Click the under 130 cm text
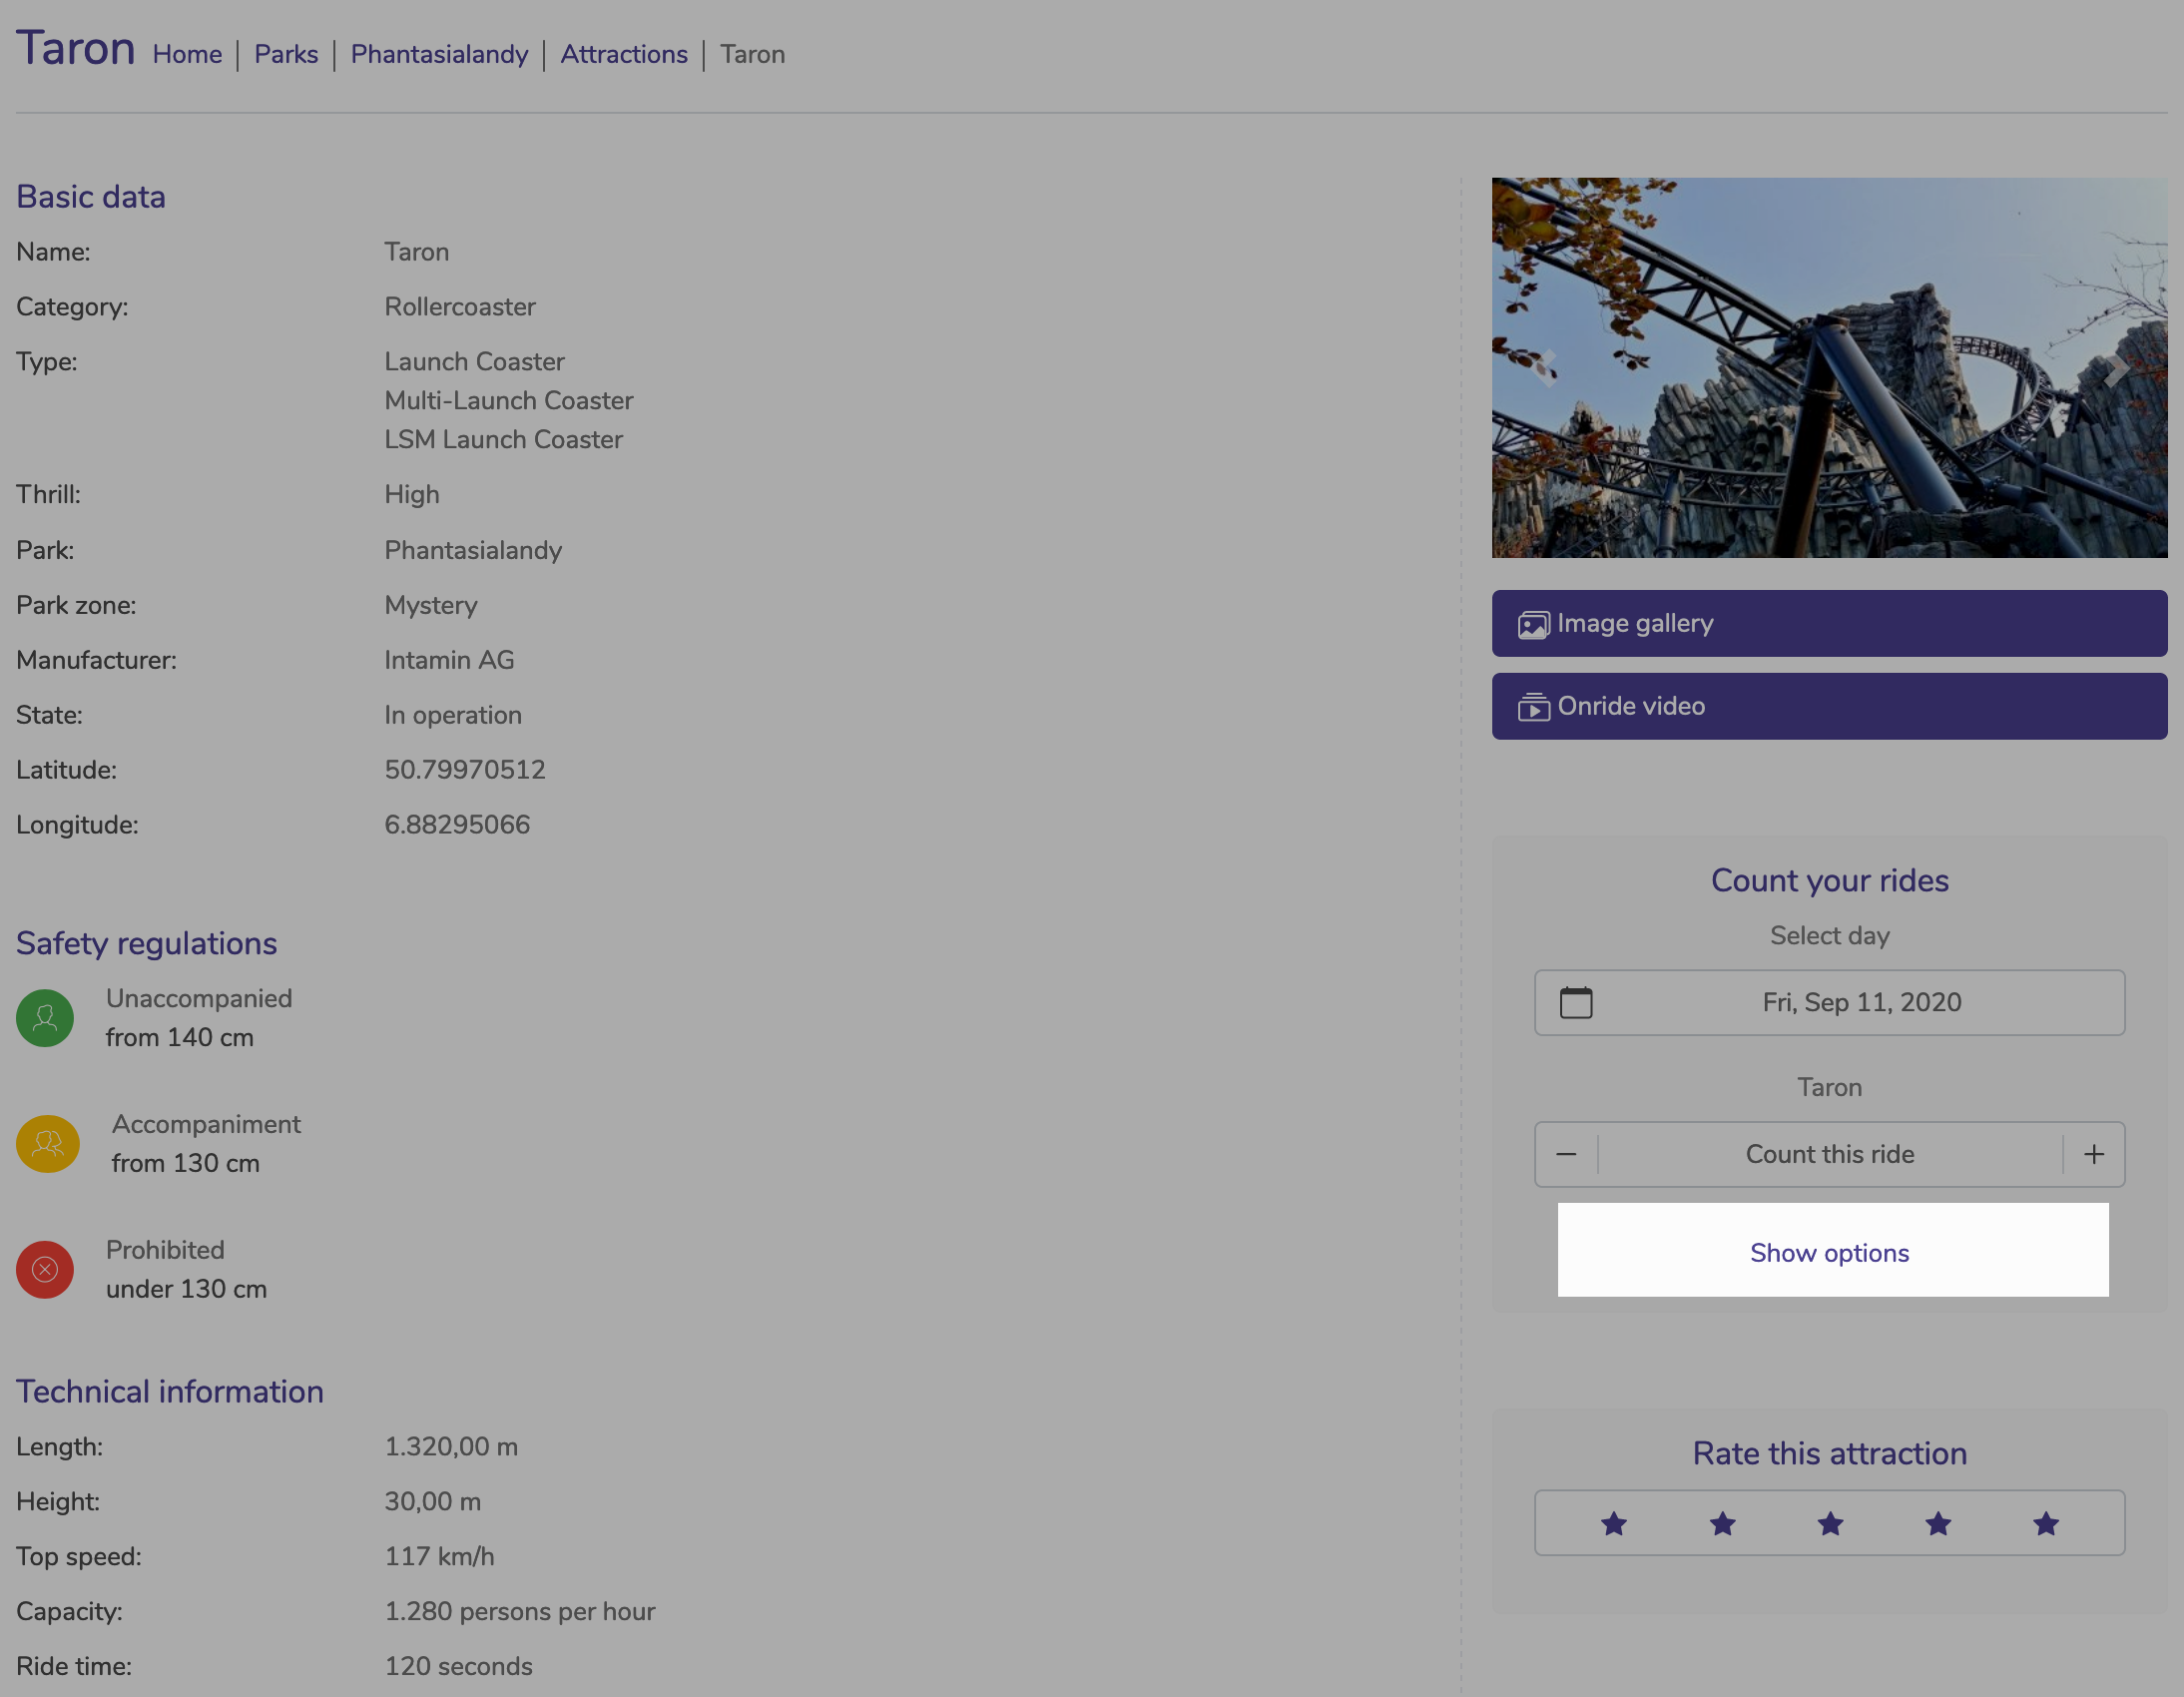This screenshot has width=2184, height=1697. (x=186, y=1290)
